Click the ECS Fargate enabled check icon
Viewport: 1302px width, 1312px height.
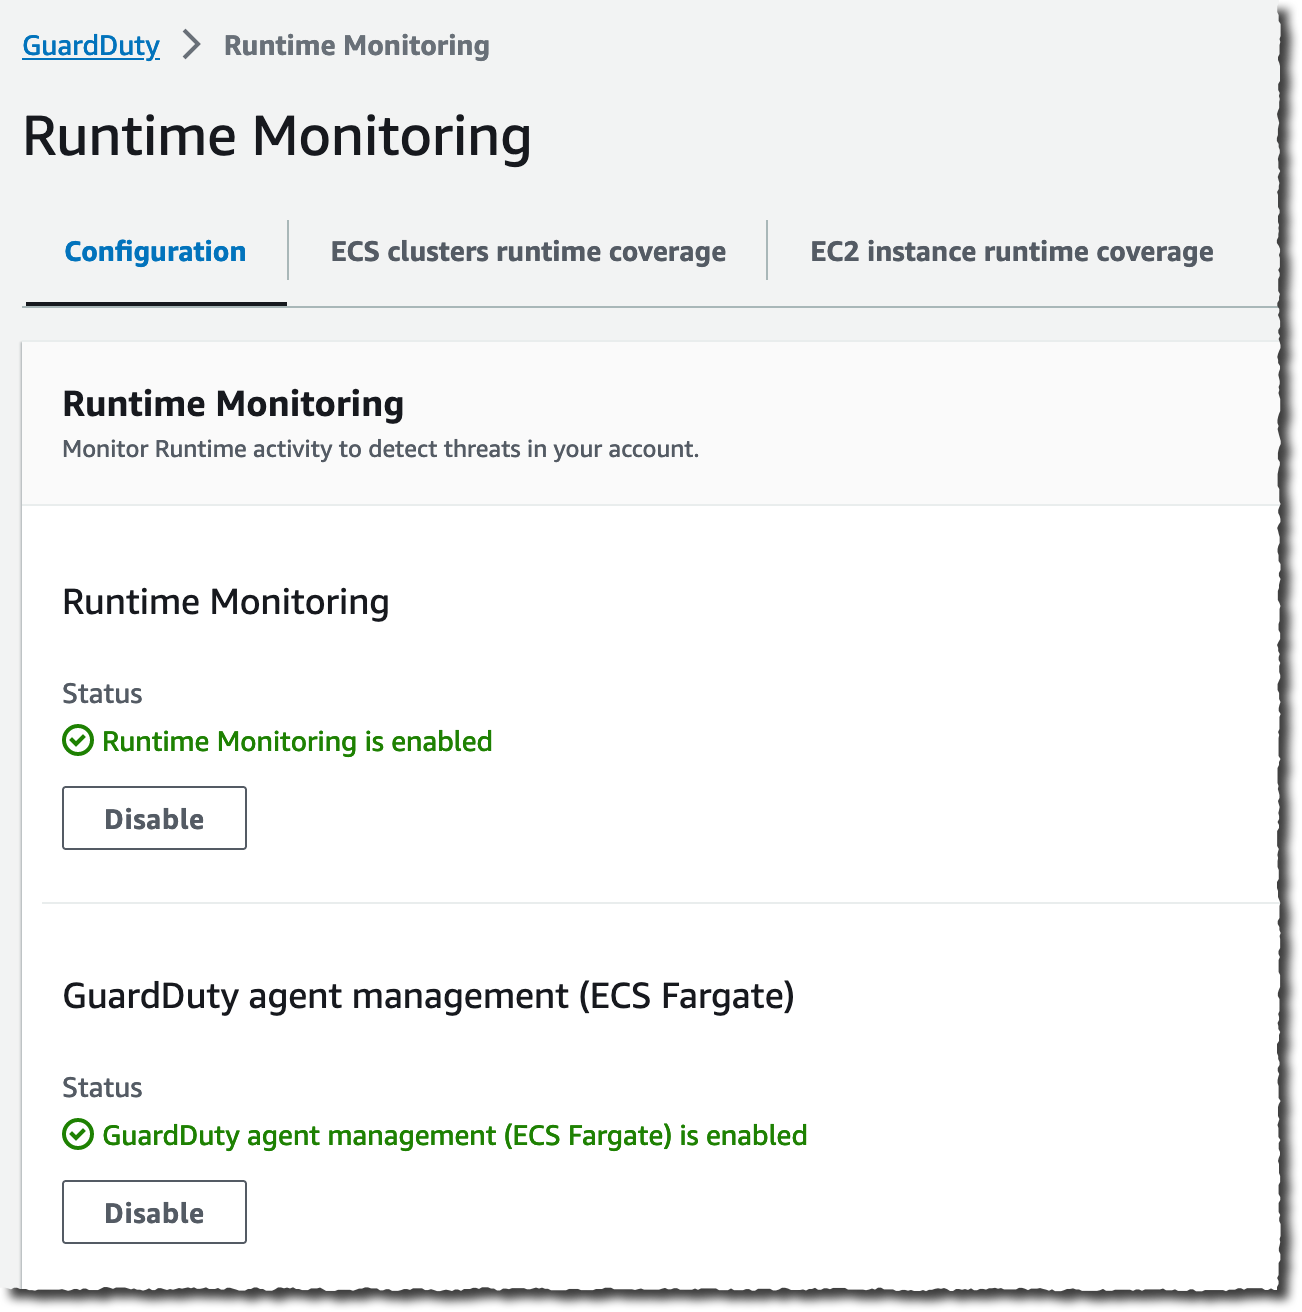pos(78,1135)
